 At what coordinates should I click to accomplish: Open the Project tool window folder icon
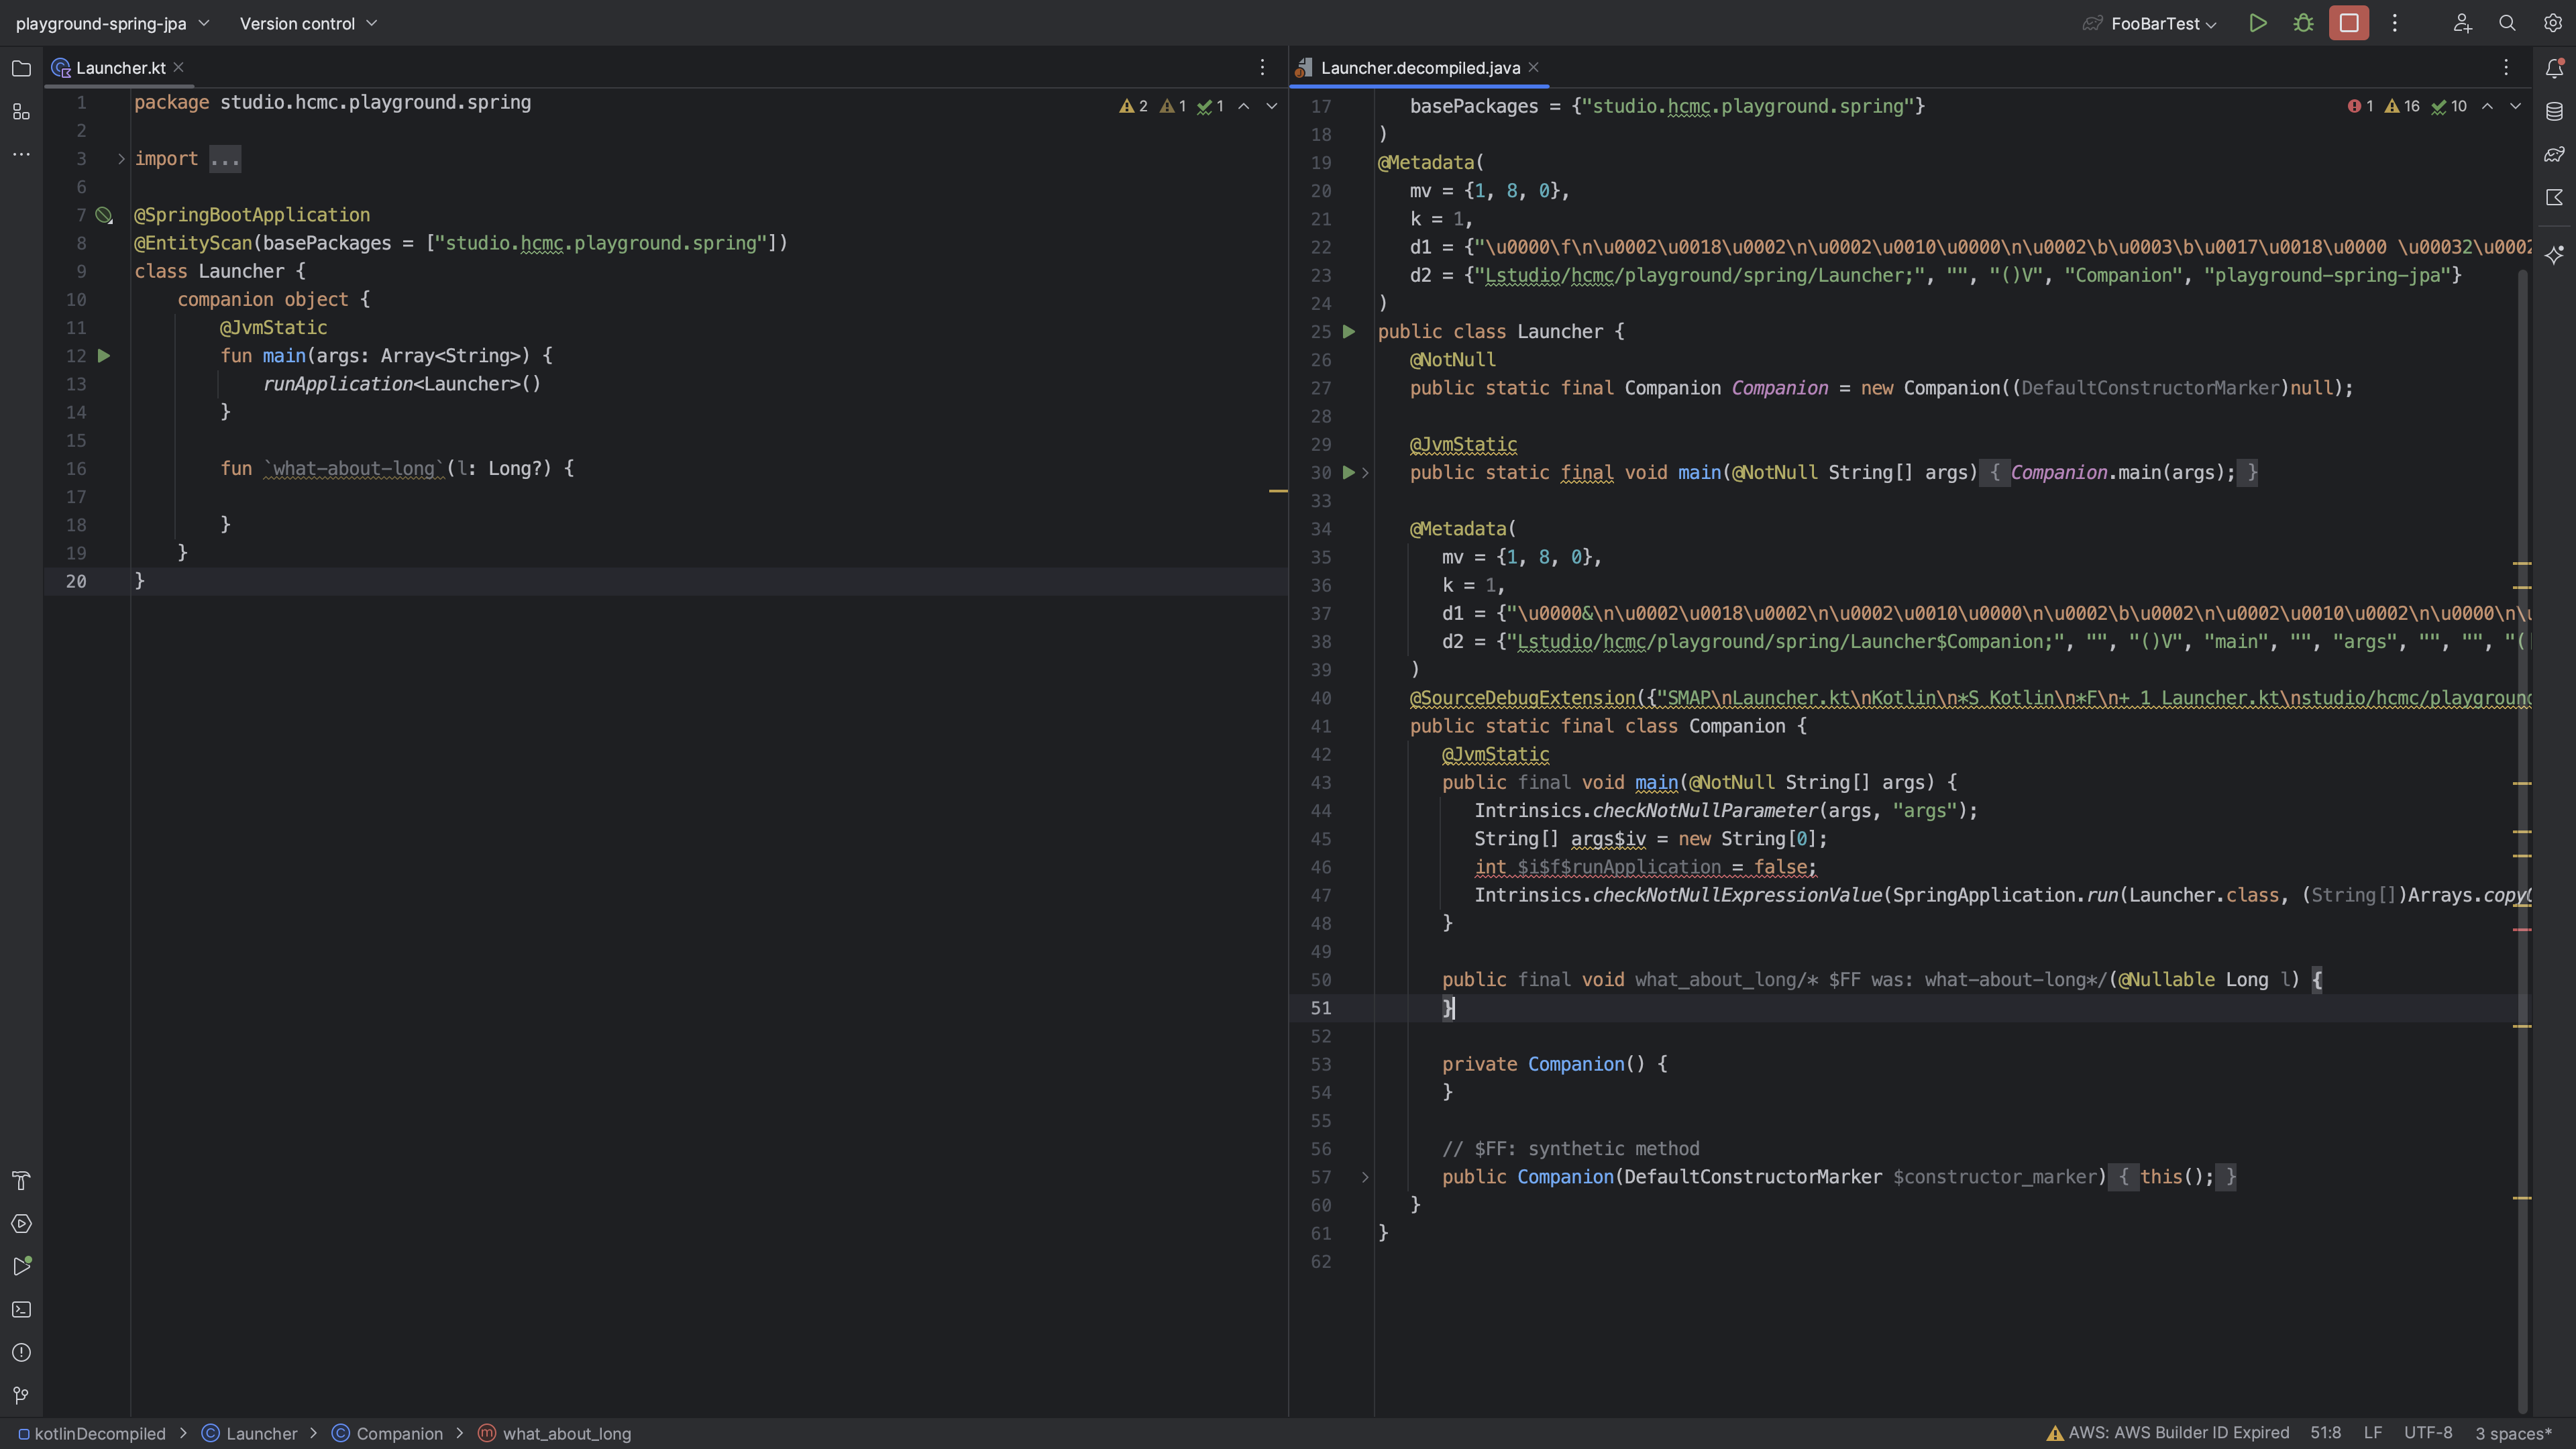pos(21,68)
